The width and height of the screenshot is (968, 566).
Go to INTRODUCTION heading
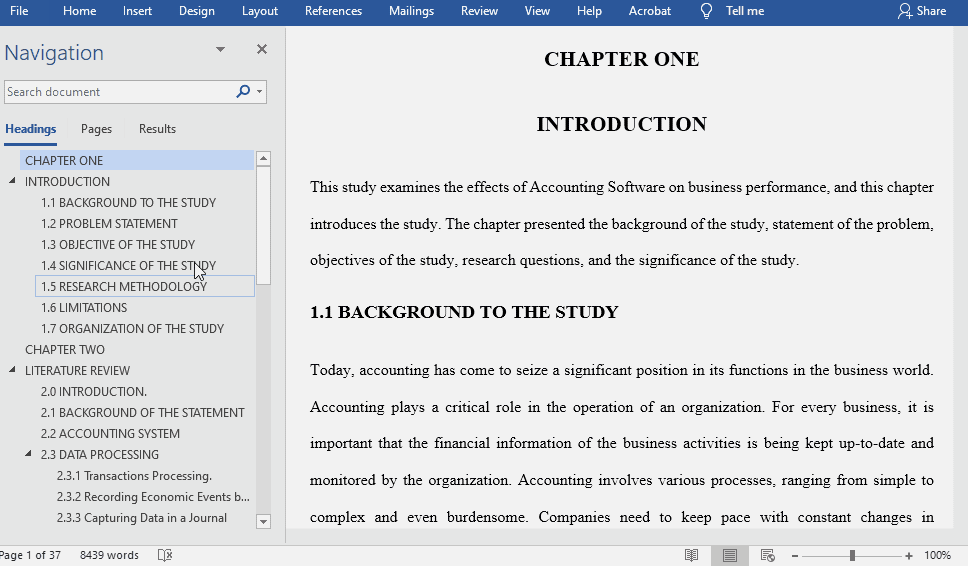pos(67,181)
